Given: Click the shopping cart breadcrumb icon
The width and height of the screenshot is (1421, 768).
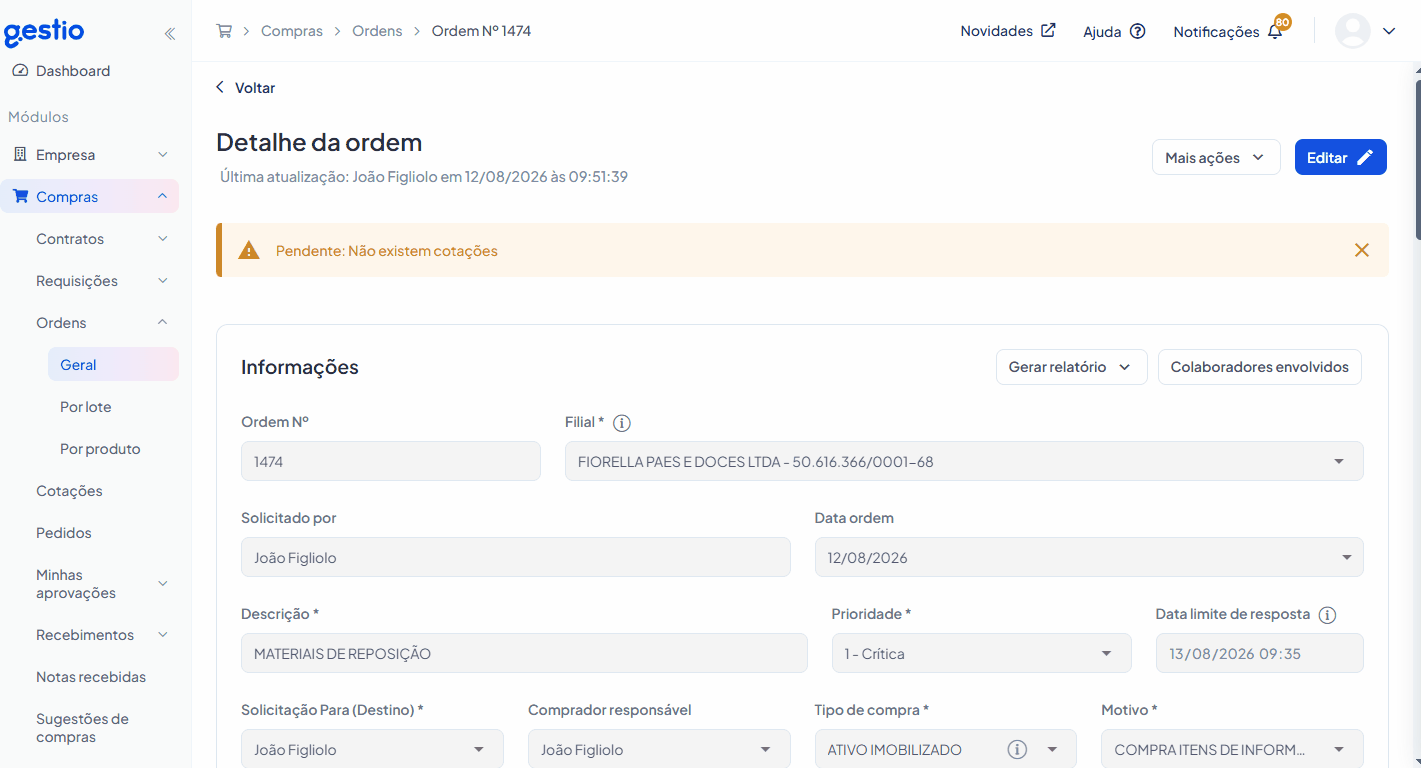Looking at the screenshot, I should tap(224, 31).
